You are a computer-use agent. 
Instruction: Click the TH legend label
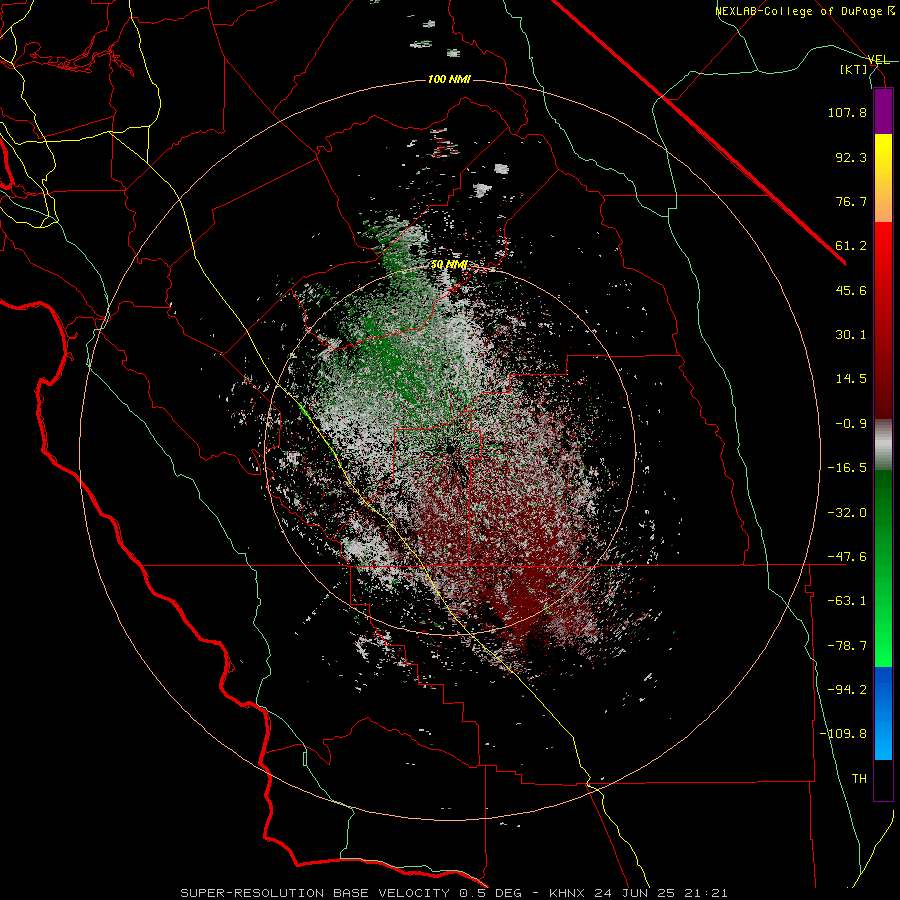pos(859,779)
